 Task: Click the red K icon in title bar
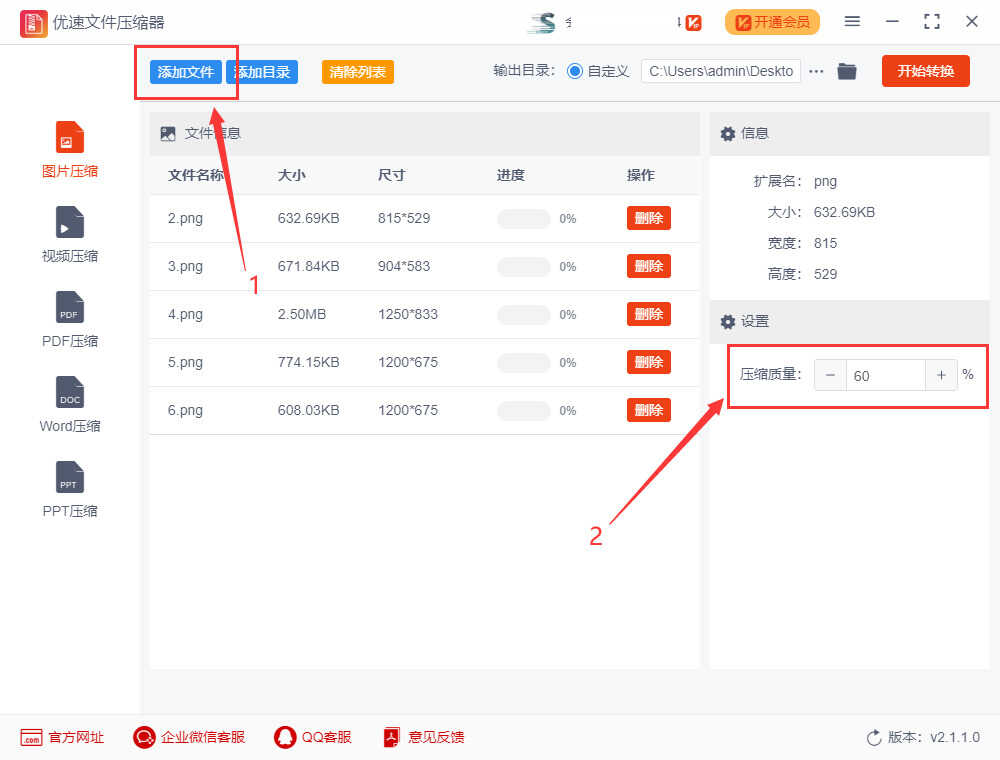(693, 23)
